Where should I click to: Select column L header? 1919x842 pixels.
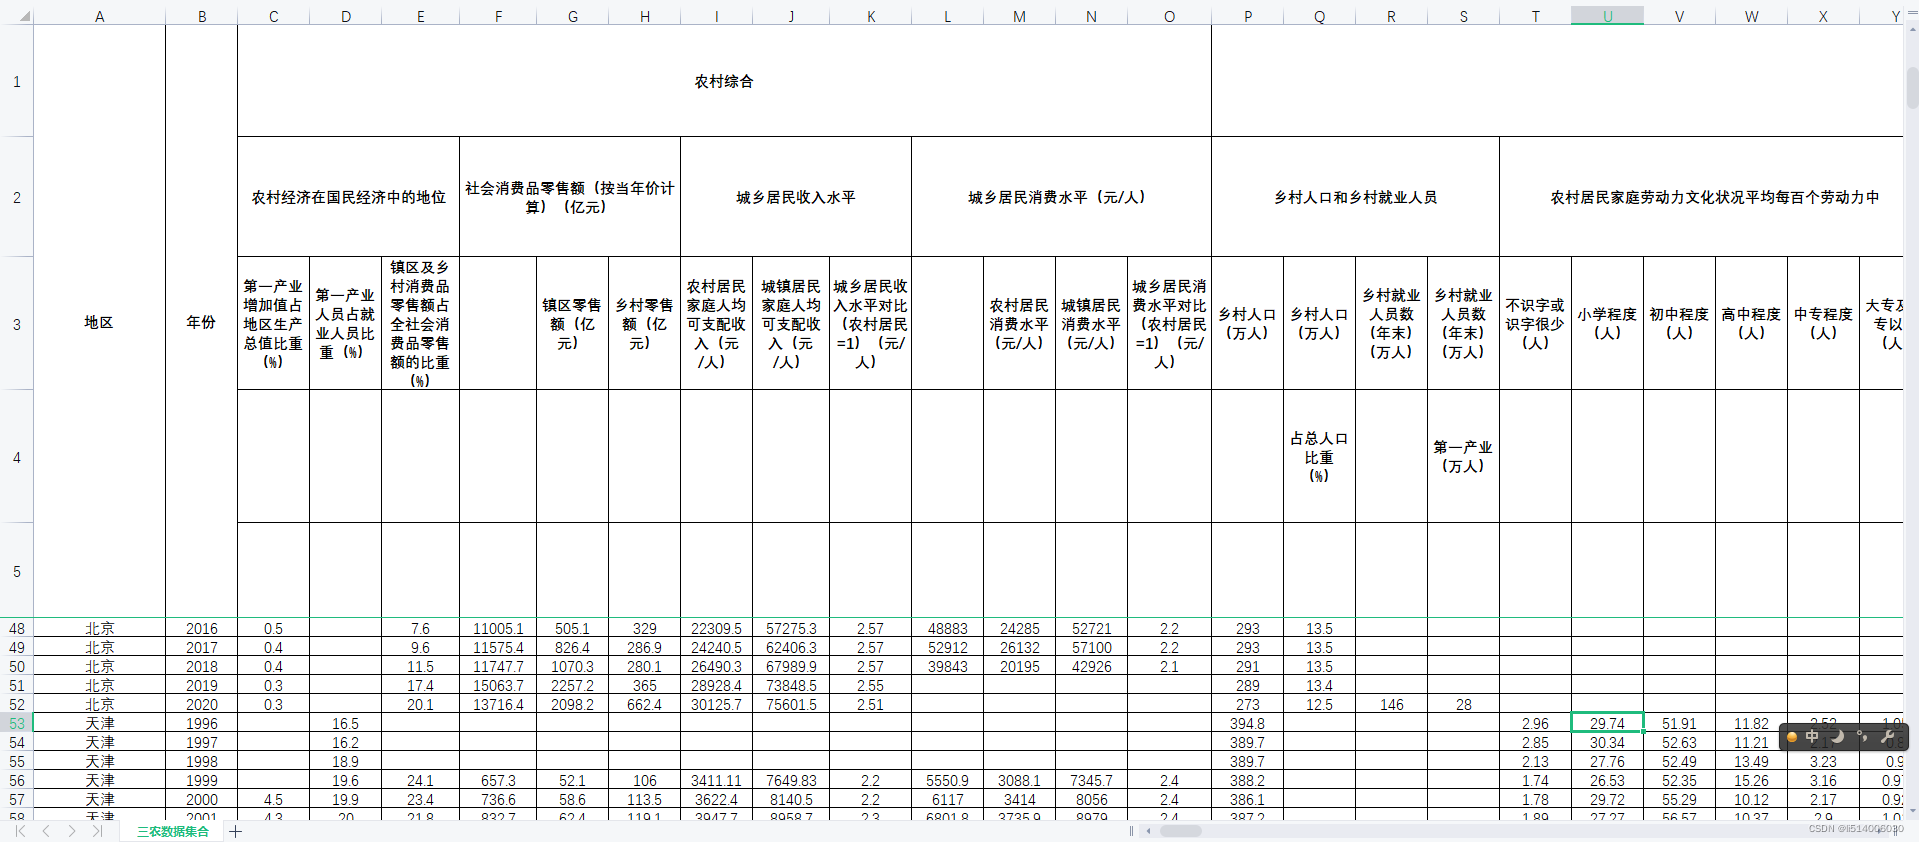point(947,16)
